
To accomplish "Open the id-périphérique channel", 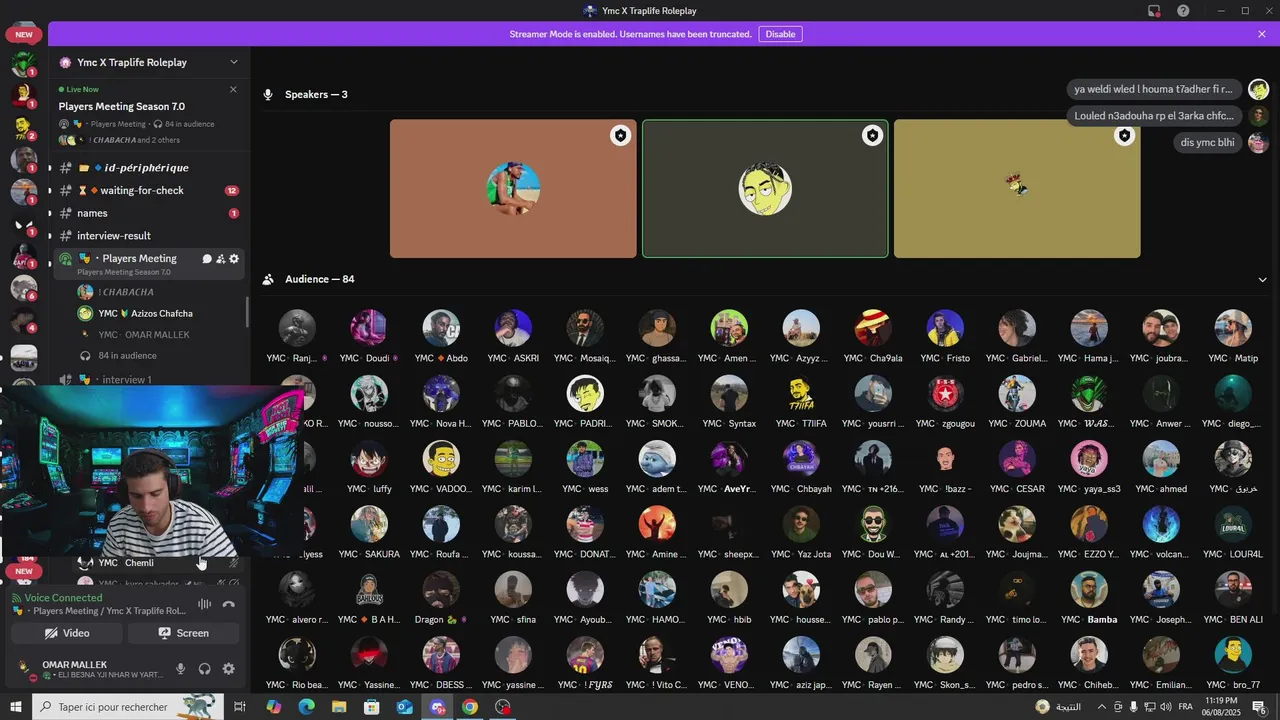I will [x=146, y=168].
